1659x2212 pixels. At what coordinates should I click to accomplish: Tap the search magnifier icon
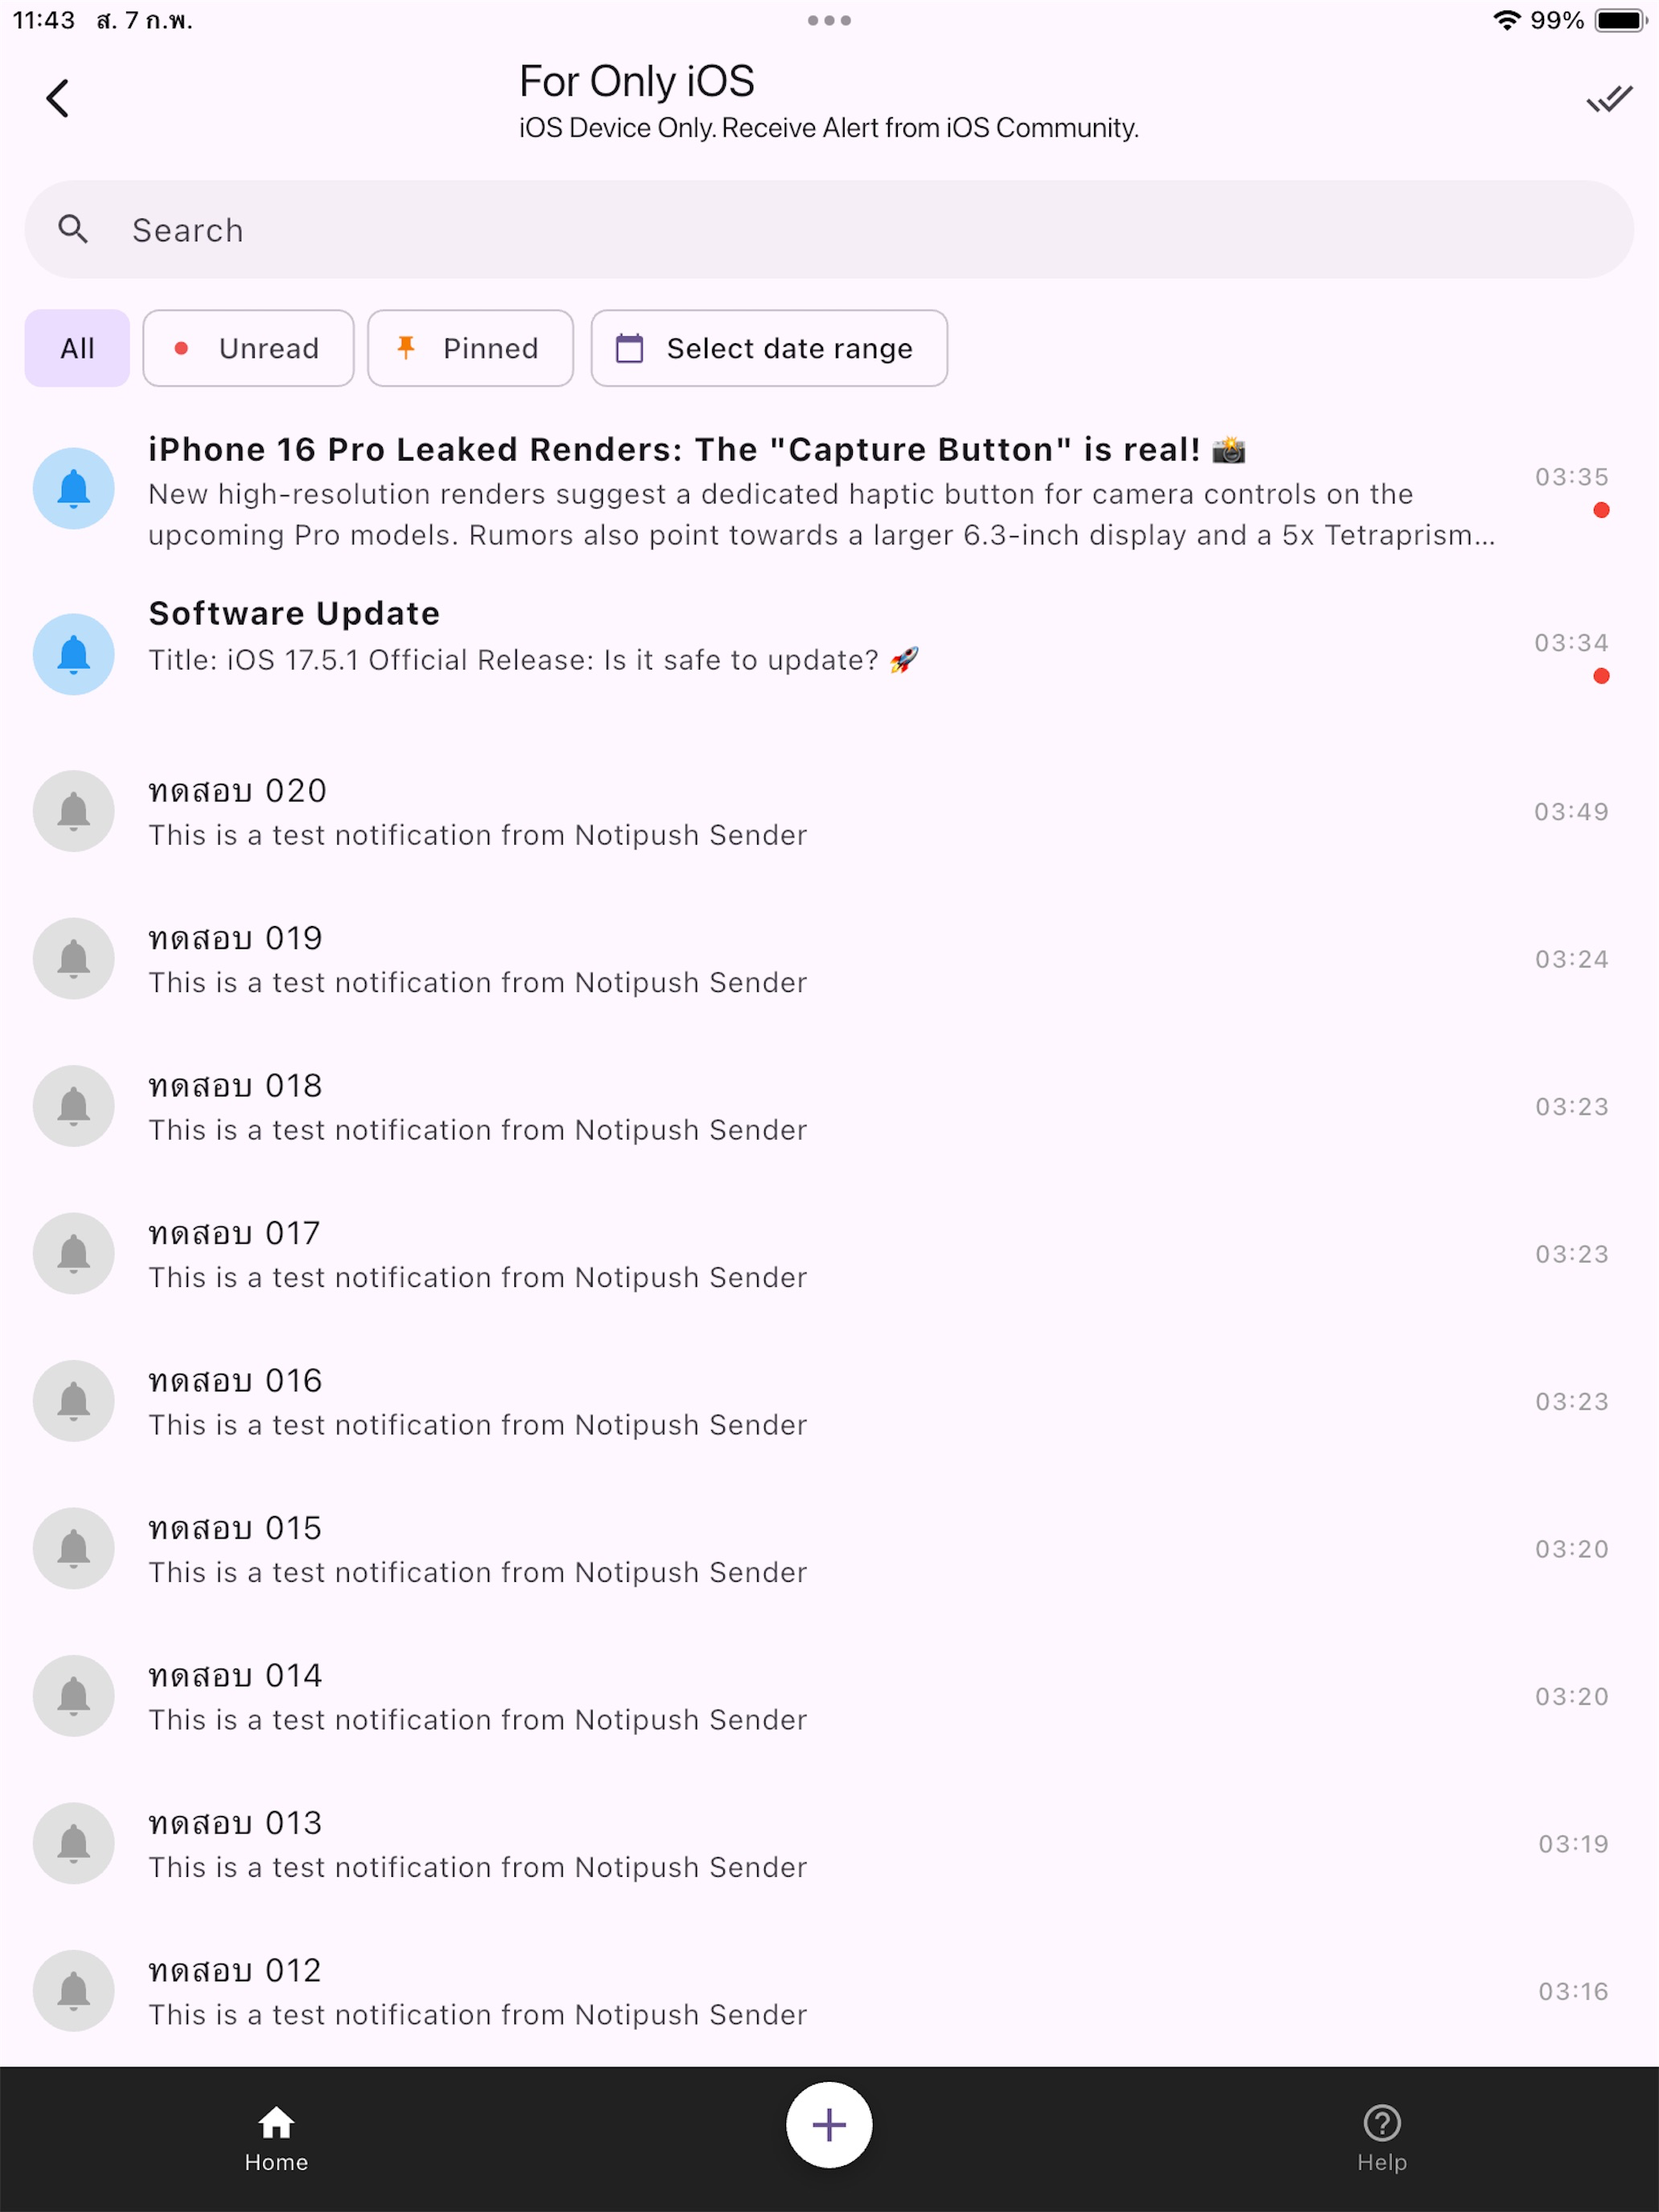pos(73,229)
